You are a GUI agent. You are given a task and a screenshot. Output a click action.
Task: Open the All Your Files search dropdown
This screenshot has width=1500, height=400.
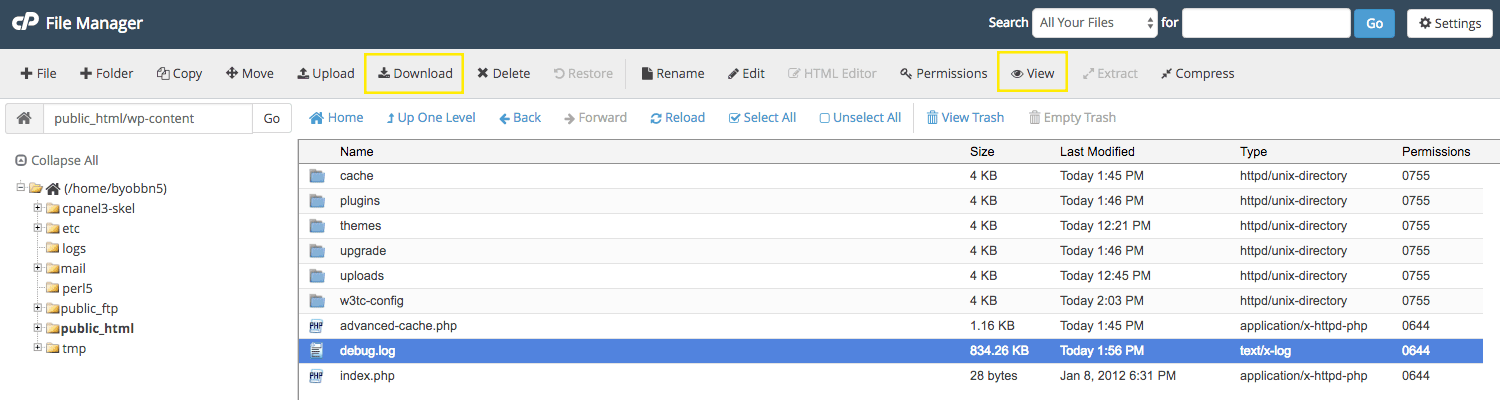[1095, 23]
